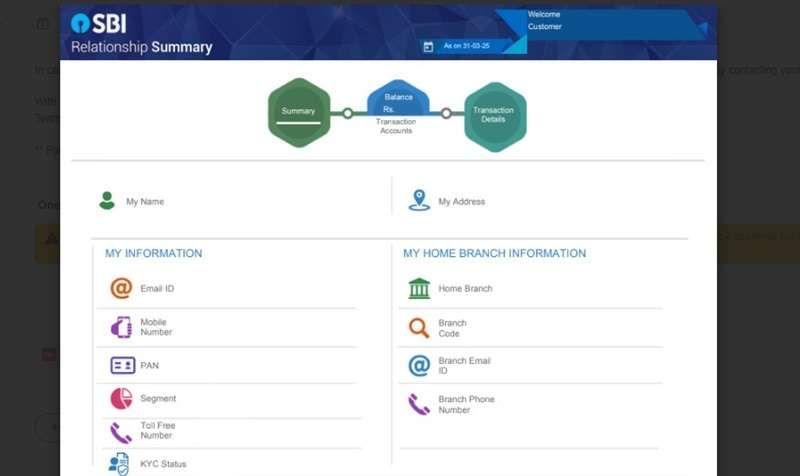Click the Mobile Number label
Screen dimensions: 800x476
tap(156, 327)
